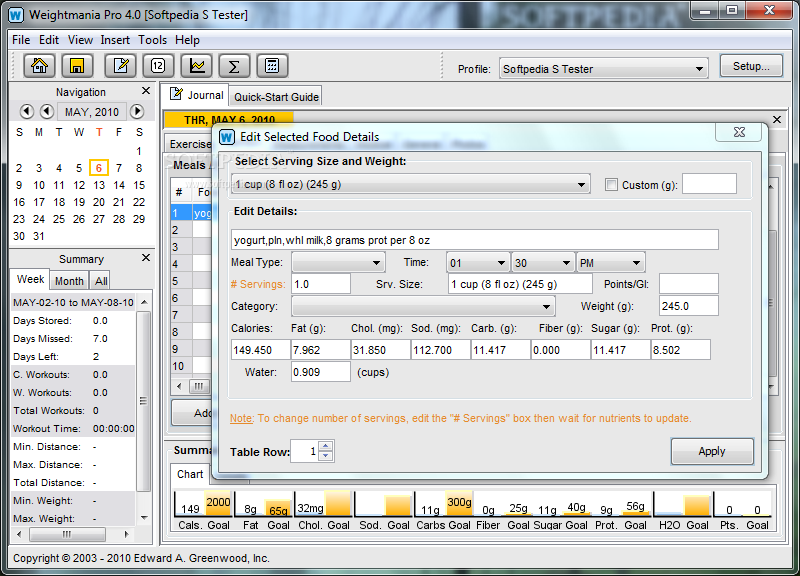
Task: Switch Summary to Month tab
Action: pos(69,281)
